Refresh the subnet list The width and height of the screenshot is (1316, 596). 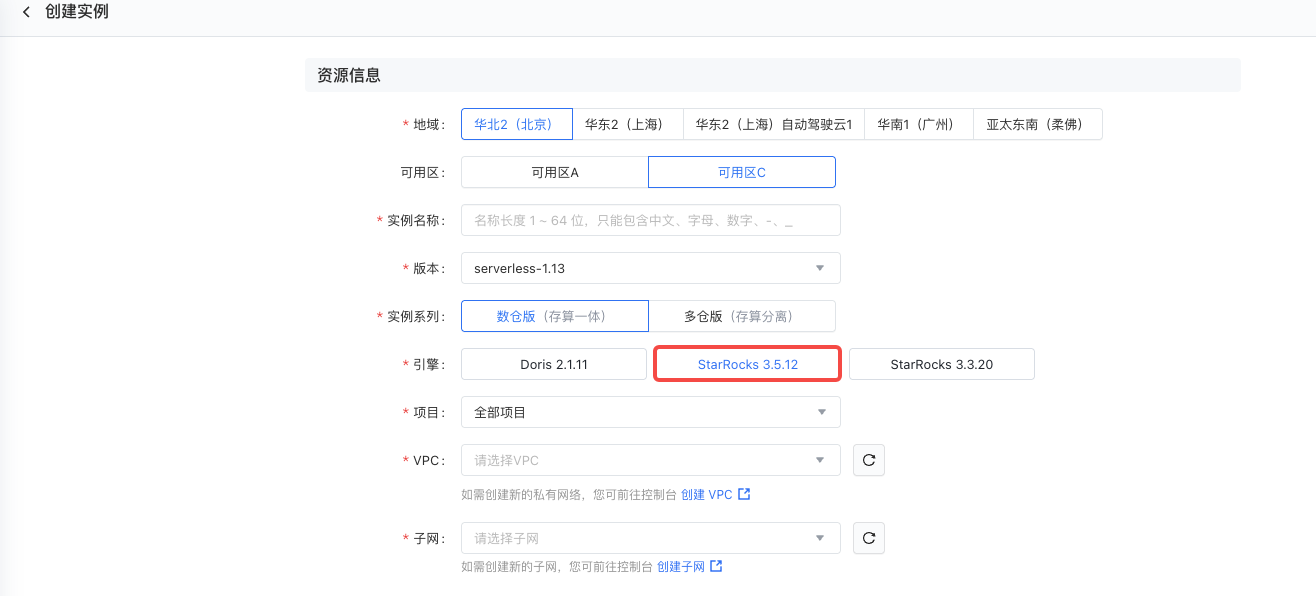point(869,538)
